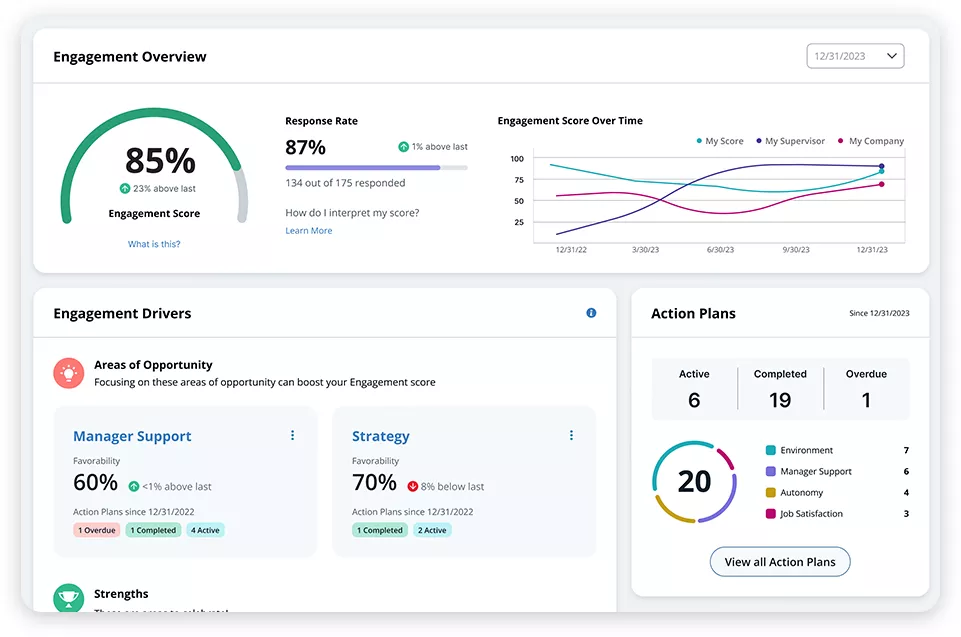Click the 1 Overdue tag on Manager Support
The width and height of the screenshot is (961, 637).
[97, 530]
